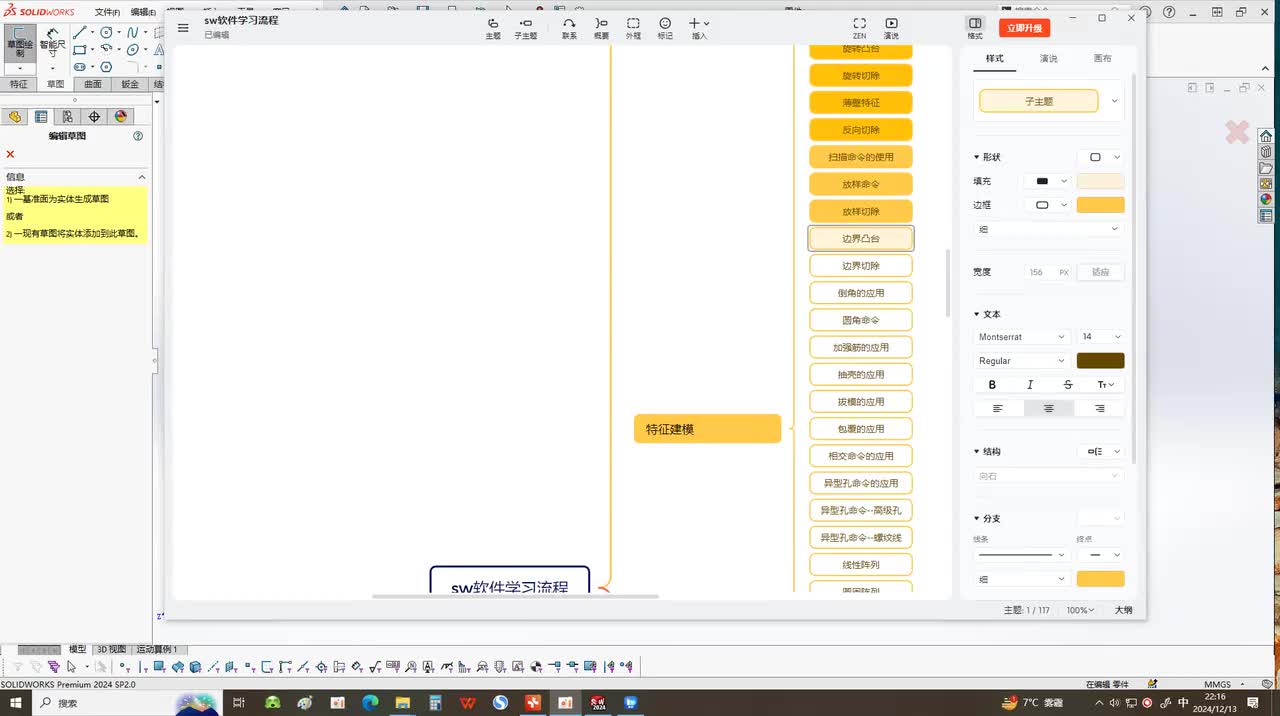Start the 演说 pitch presentation mode
1280x716 pixels.
pos(891,28)
